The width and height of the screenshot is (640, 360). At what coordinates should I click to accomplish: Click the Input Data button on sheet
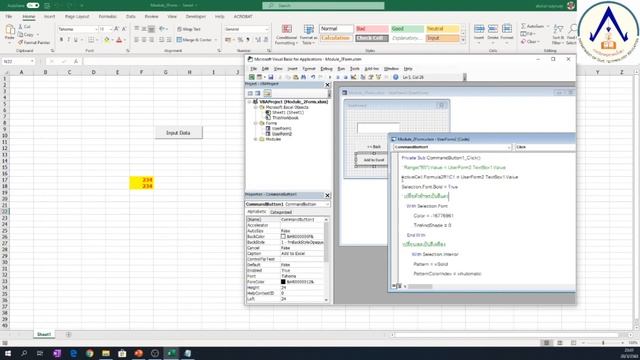click(x=178, y=133)
